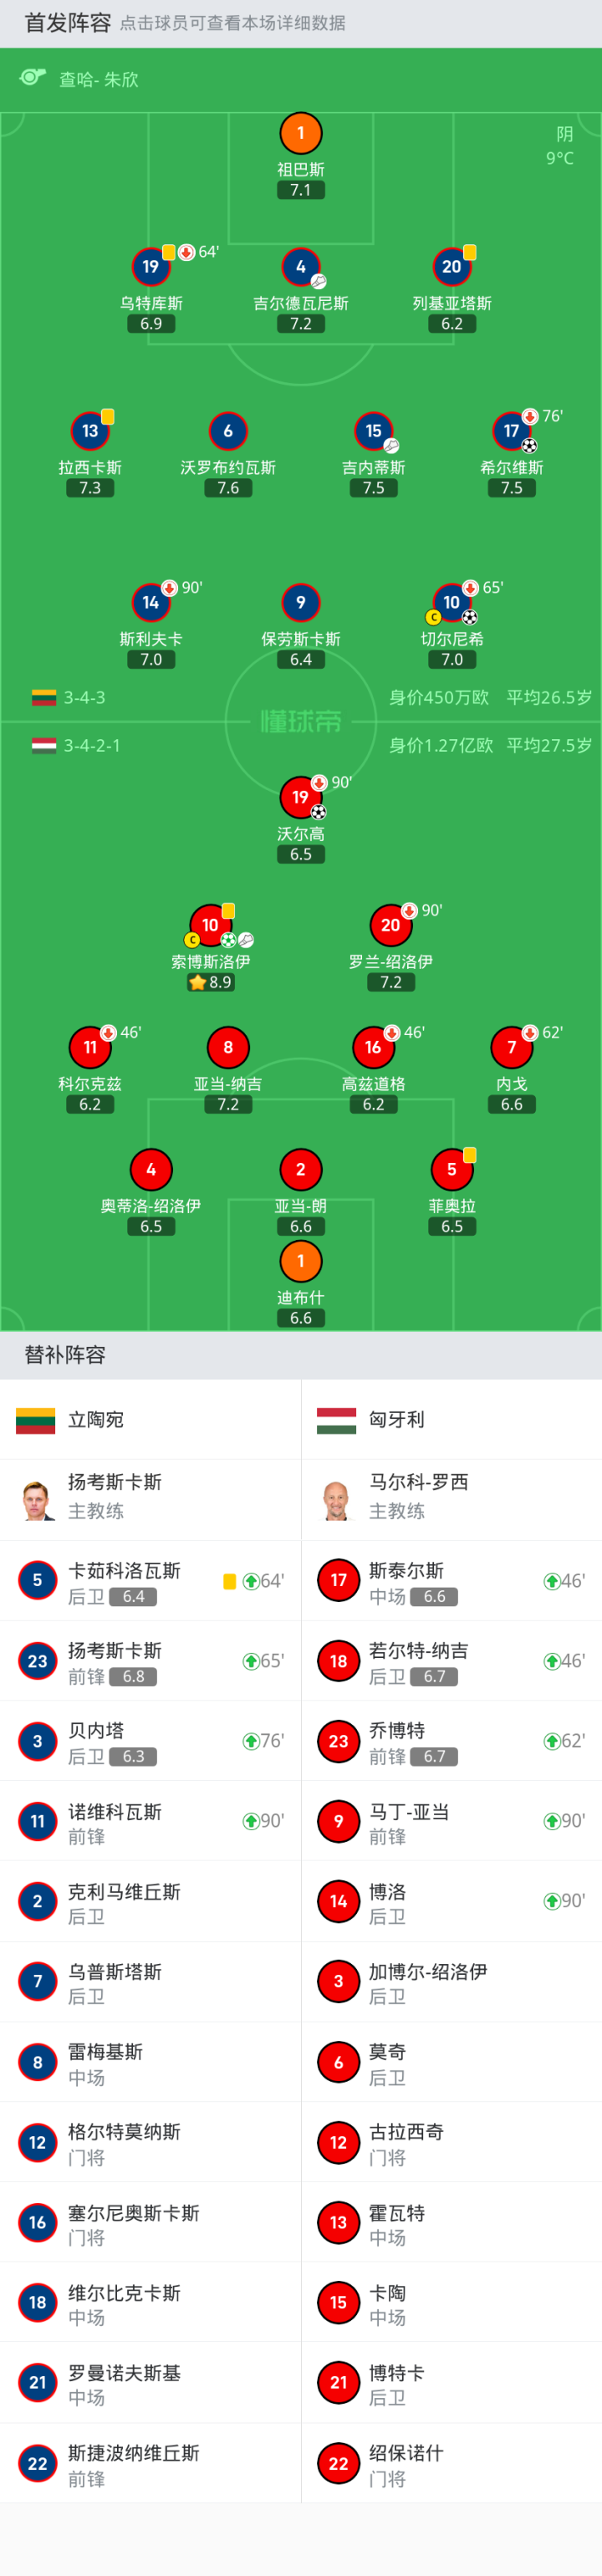Viewport: 602px width, 2576px height.
Task: Tap 替补阵容 section heading
Action: [x=65, y=1354]
